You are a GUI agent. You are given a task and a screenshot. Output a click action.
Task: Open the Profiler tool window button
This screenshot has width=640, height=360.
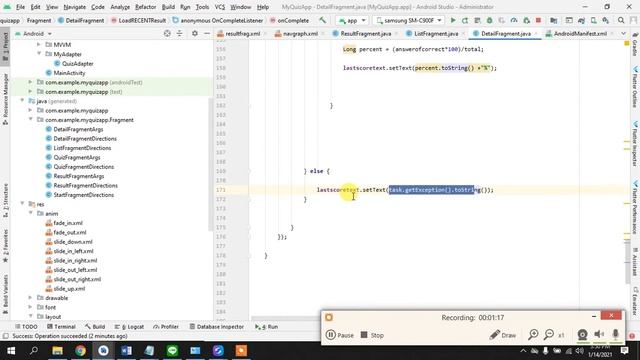pyautogui.click(x=166, y=327)
